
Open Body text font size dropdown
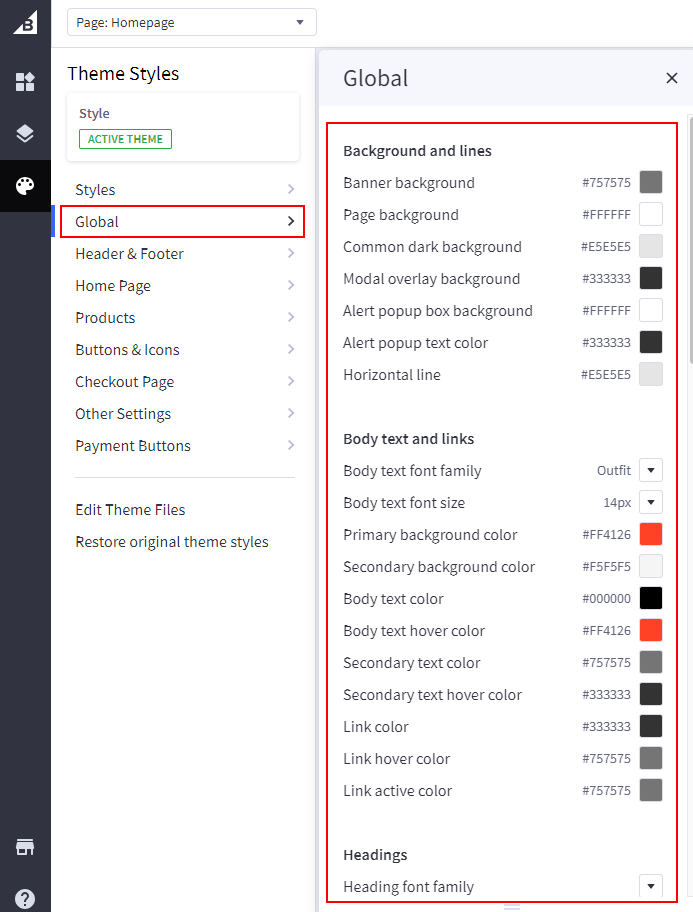[x=651, y=503]
